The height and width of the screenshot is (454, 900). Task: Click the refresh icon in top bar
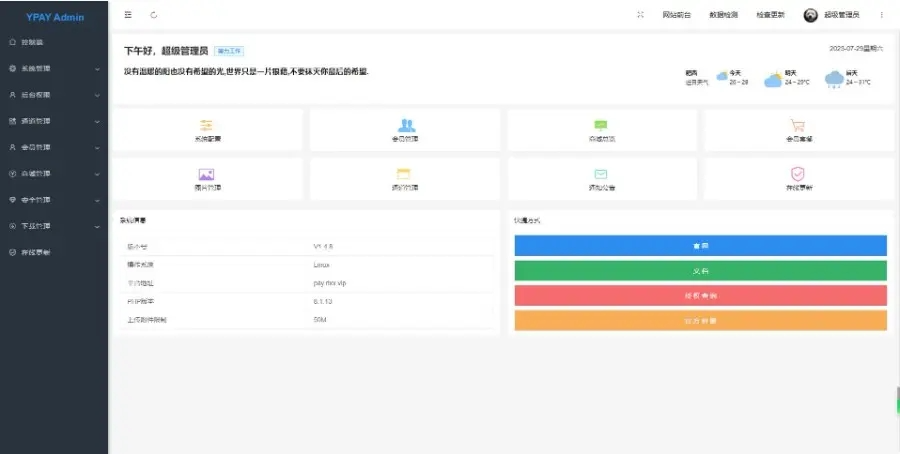tap(153, 15)
